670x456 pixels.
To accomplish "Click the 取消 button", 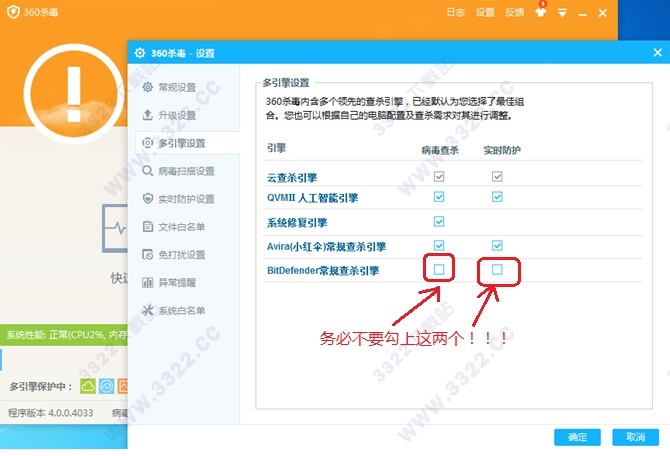I will pyautogui.click(x=635, y=437).
